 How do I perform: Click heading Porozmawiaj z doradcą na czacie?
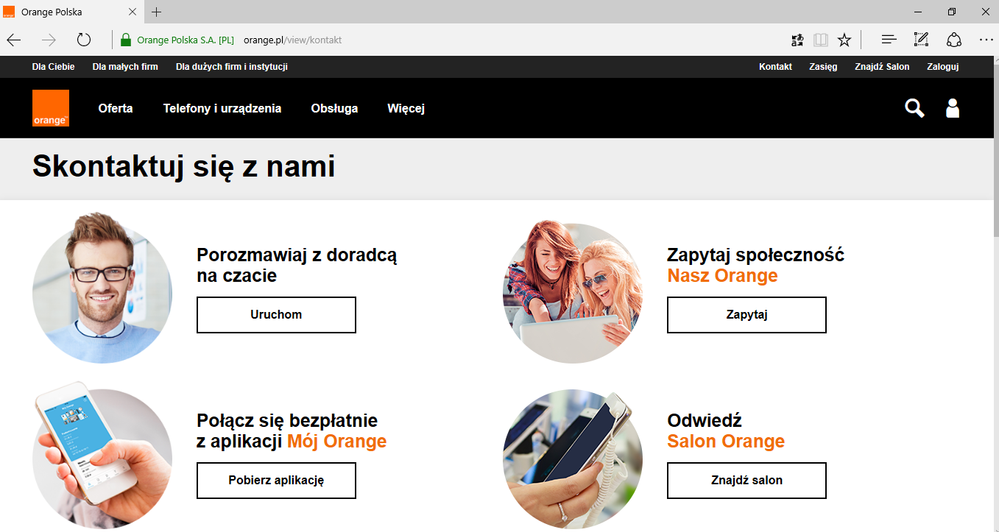tap(297, 265)
